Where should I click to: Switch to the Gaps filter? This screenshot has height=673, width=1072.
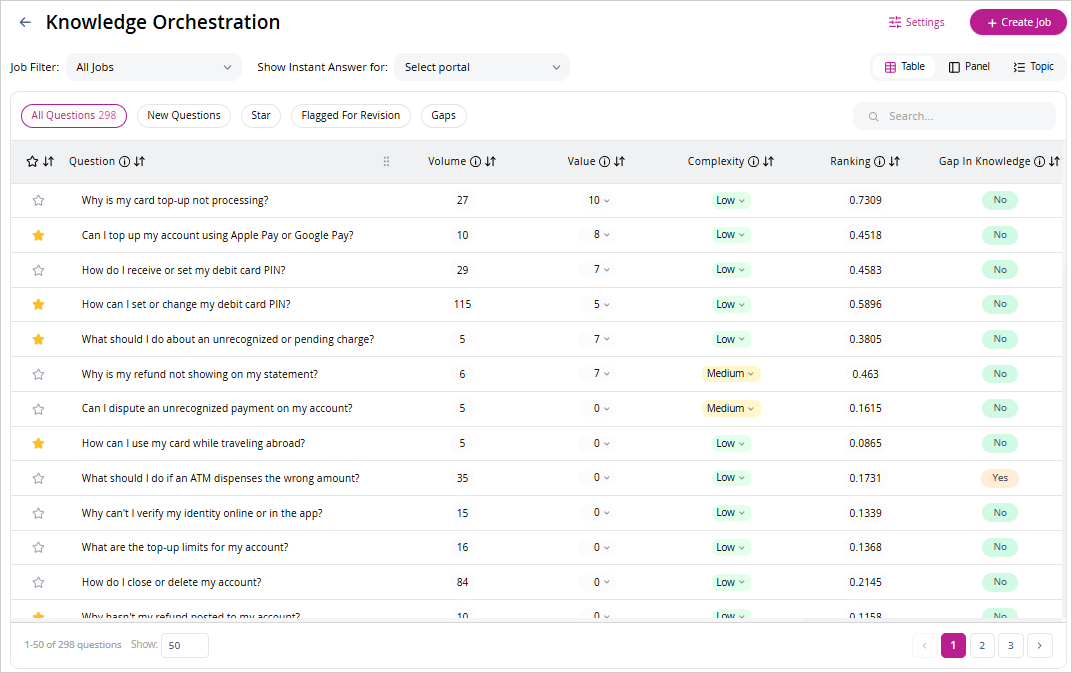click(444, 116)
